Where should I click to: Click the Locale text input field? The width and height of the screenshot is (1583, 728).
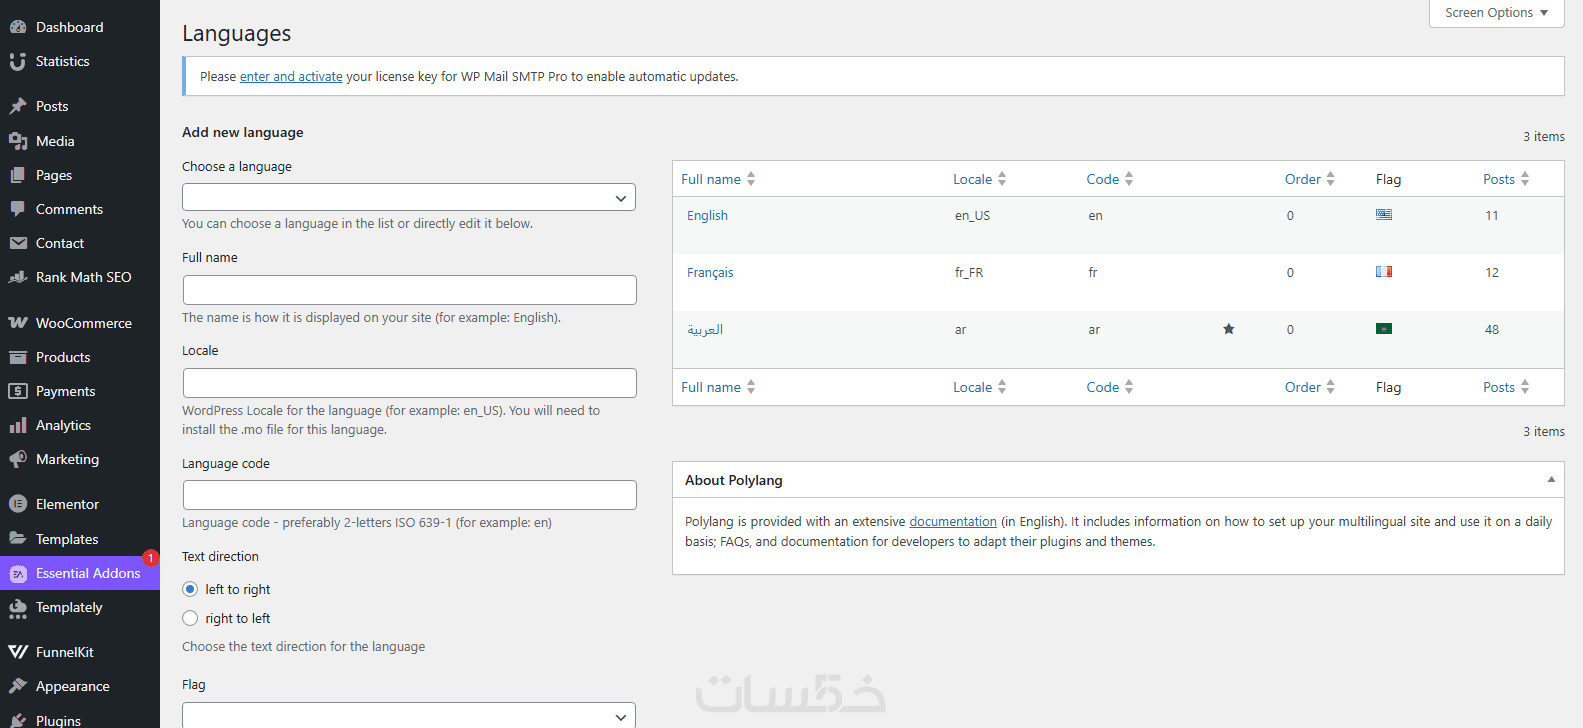pyautogui.click(x=409, y=383)
